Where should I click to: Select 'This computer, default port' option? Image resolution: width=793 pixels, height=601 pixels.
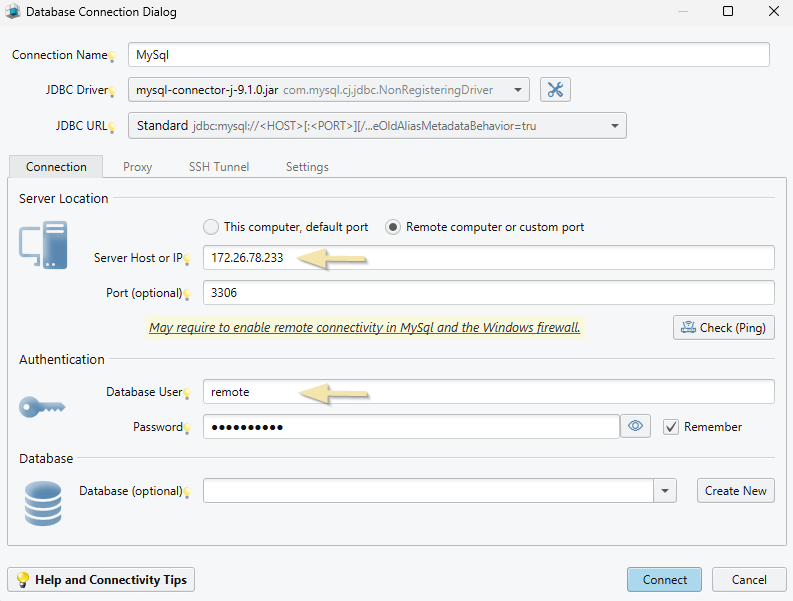[x=211, y=227]
